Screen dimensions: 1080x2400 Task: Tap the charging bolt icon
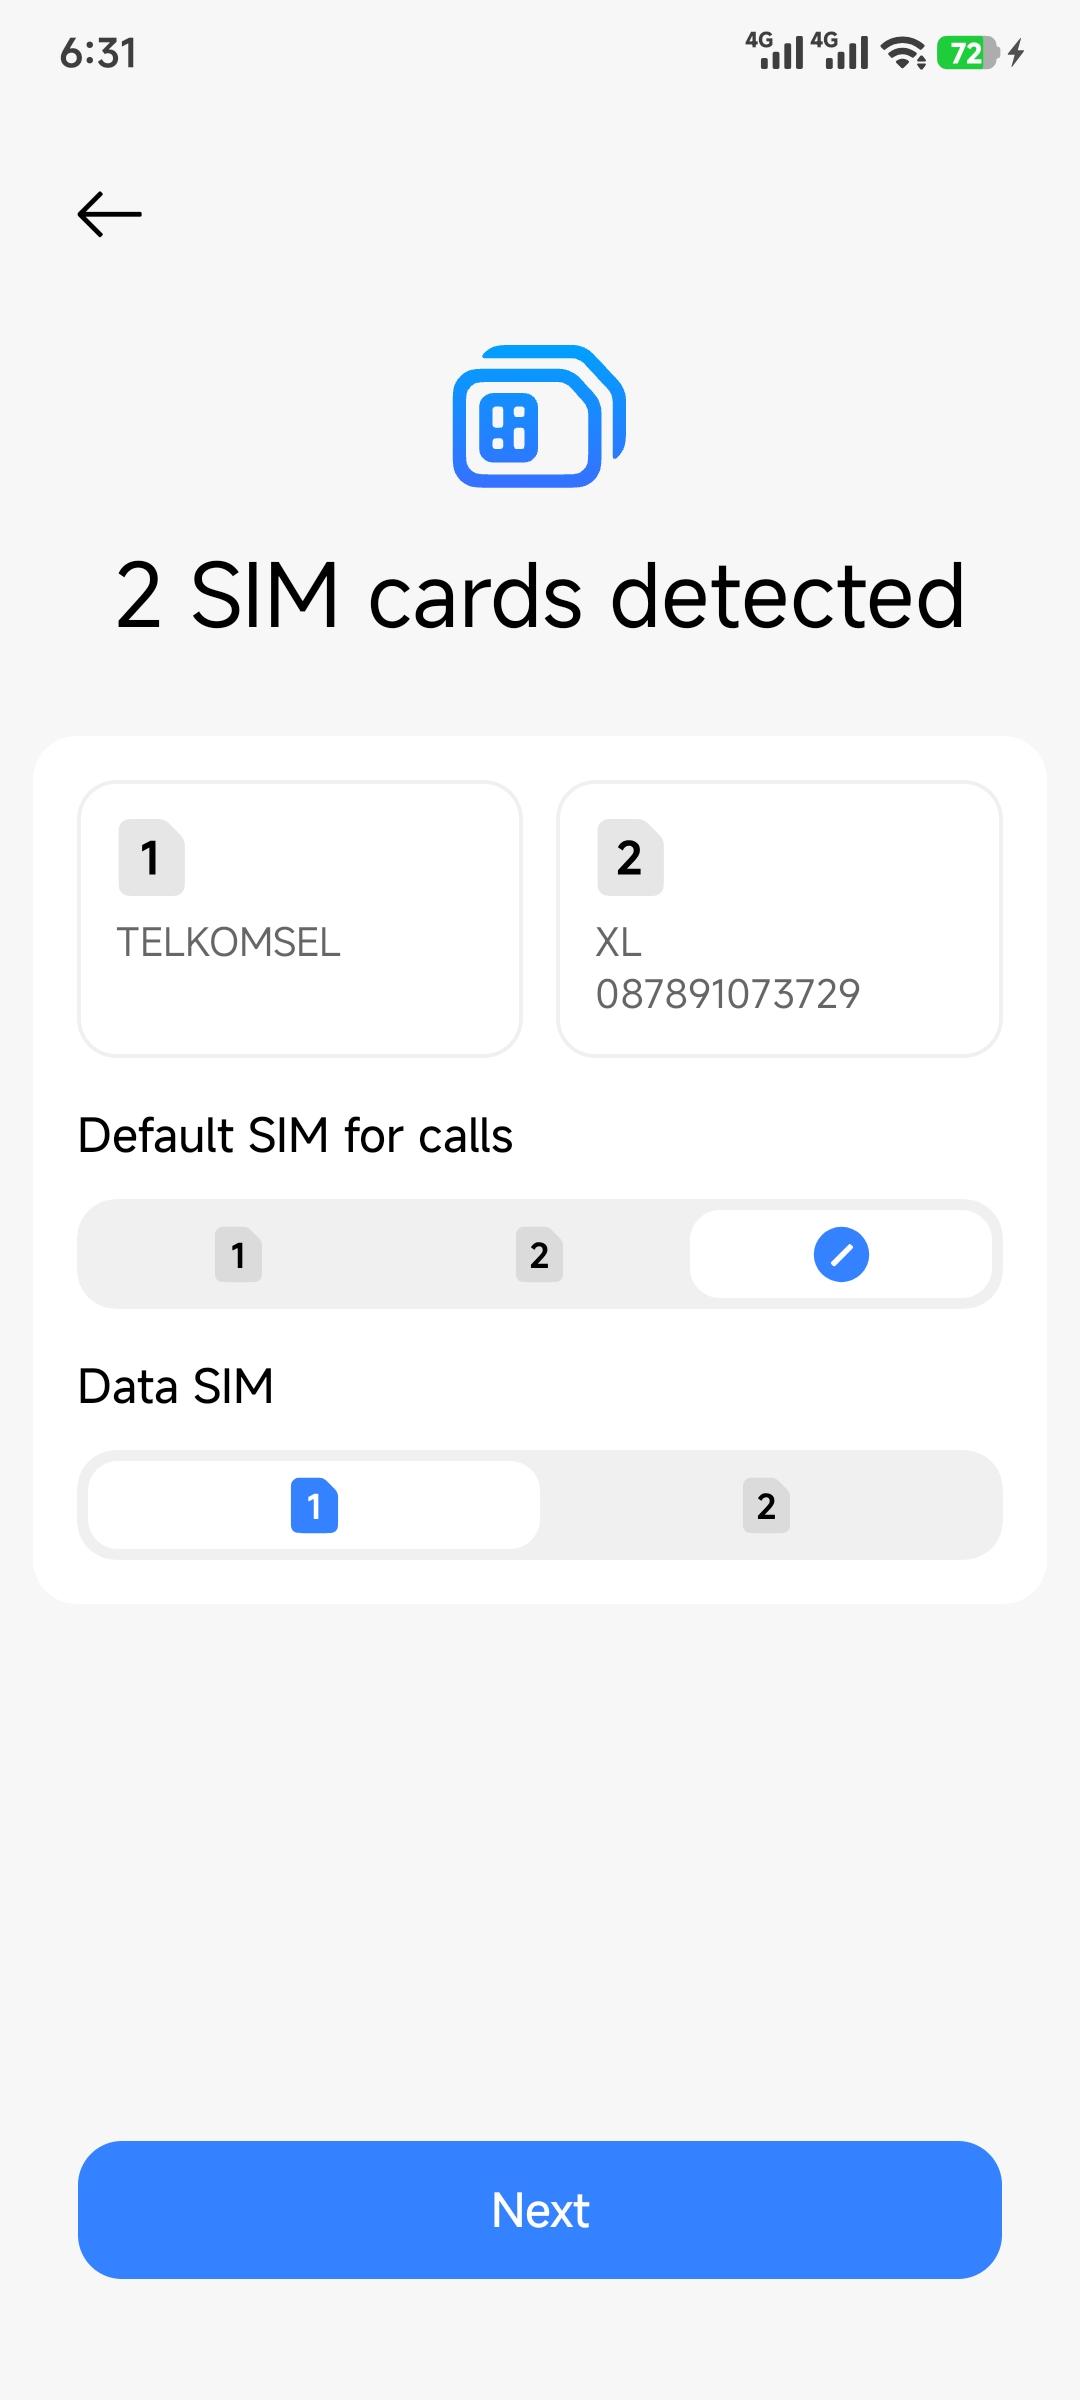click(1017, 53)
